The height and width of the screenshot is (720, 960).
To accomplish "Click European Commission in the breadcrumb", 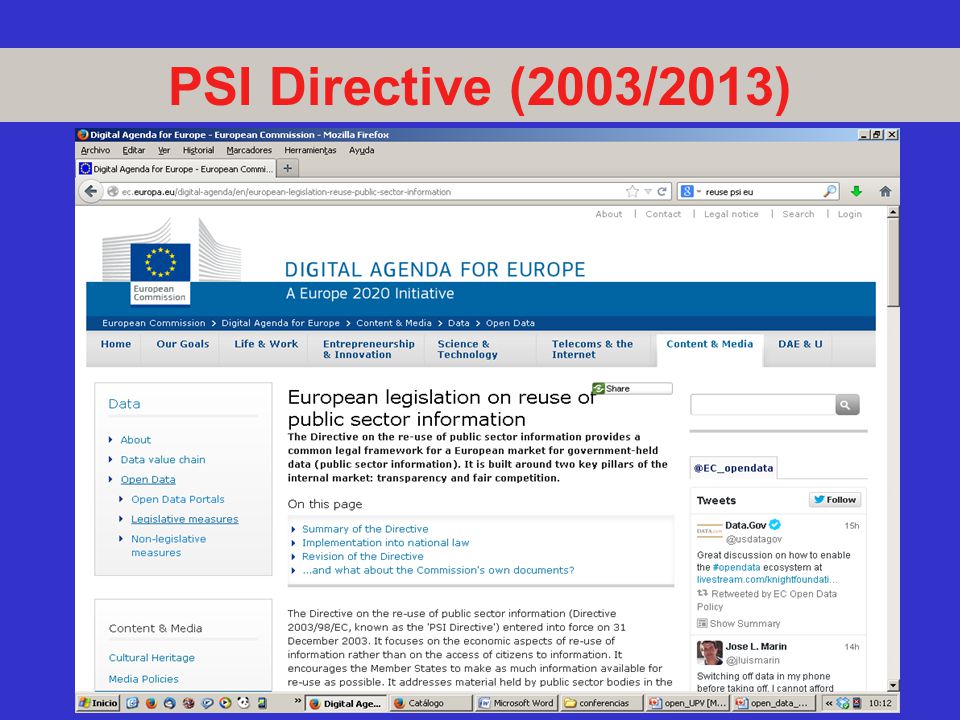I will click(154, 323).
